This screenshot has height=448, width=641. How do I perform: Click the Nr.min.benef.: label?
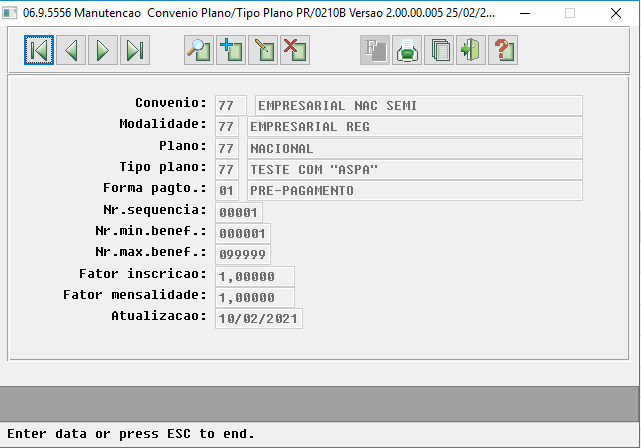pos(151,231)
